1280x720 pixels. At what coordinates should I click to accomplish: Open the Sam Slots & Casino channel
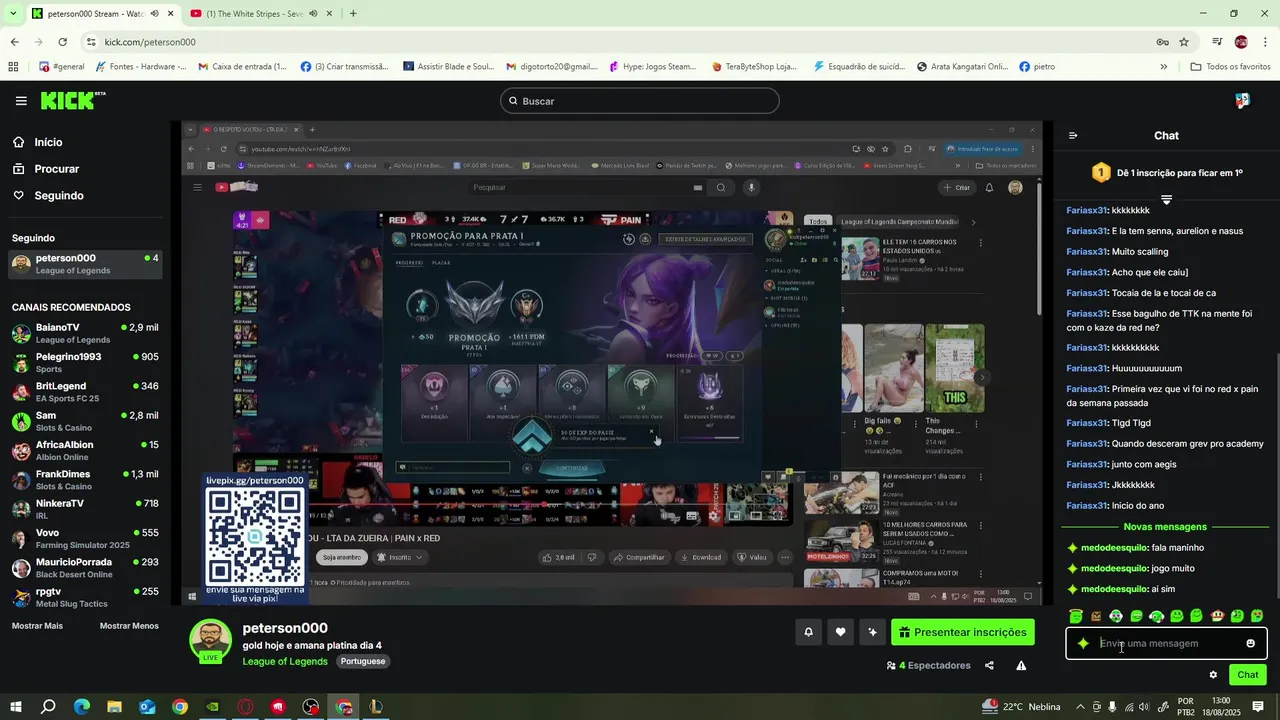(x=85, y=421)
